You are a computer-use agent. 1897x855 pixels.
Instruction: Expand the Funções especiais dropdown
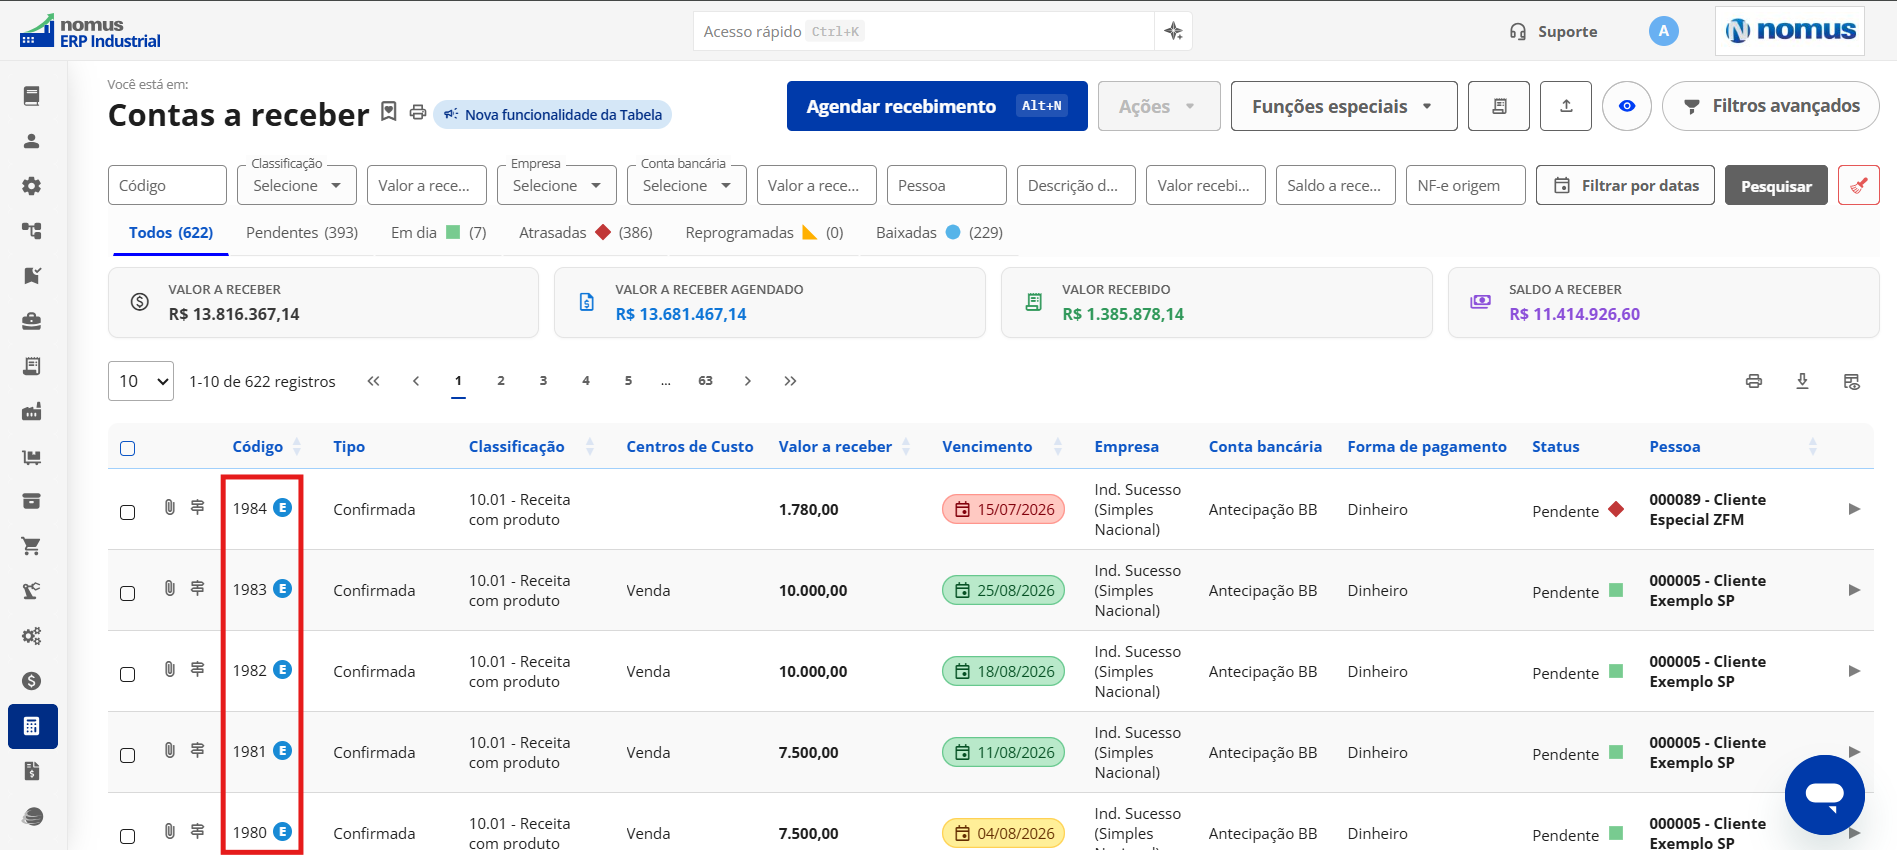[1344, 106]
